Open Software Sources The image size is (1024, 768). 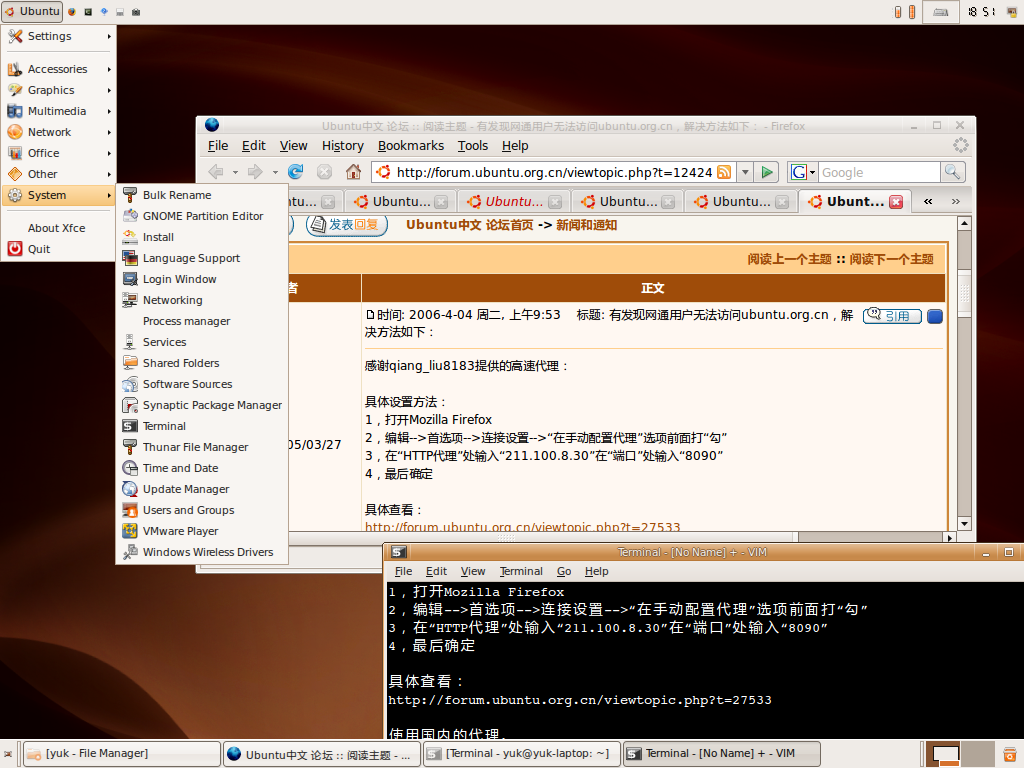pyautogui.click(x=202, y=384)
